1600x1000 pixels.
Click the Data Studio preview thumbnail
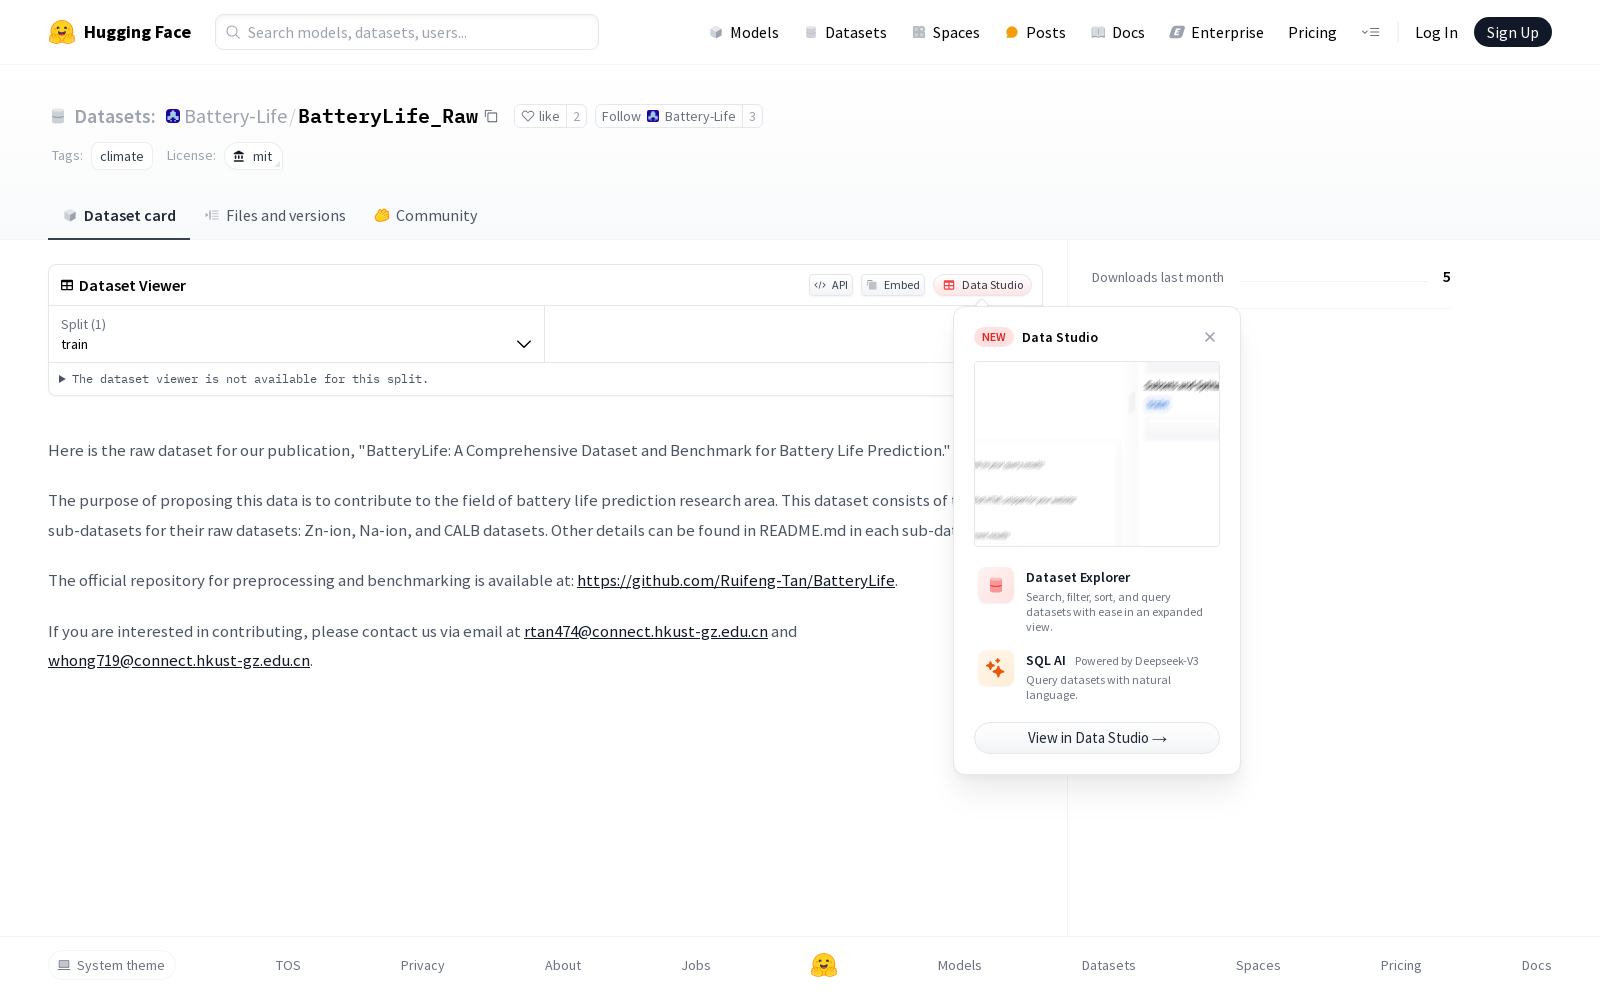pyautogui.click(x=1097, y=454)
